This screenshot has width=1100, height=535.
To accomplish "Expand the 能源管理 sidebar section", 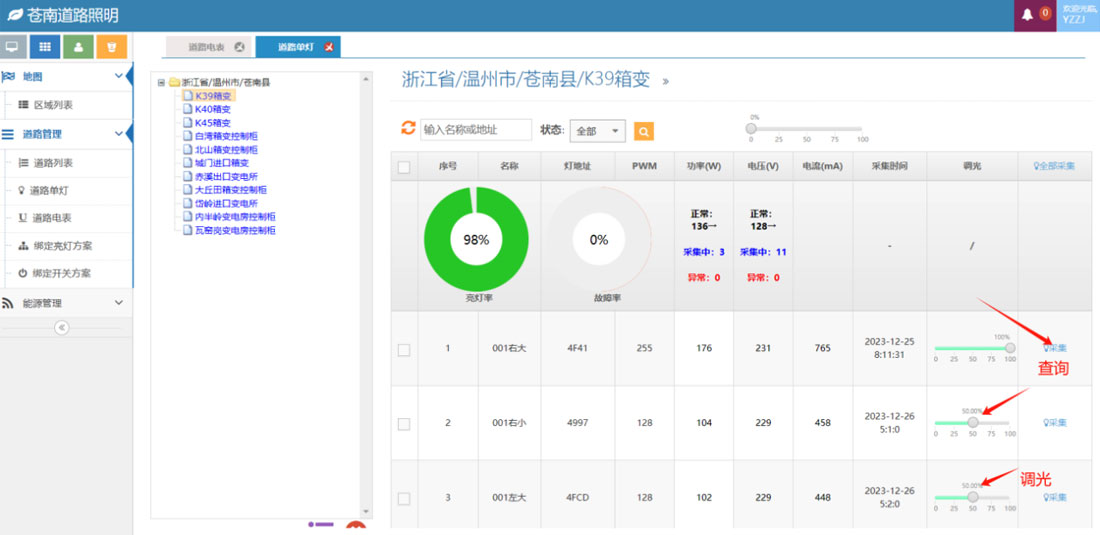I will pyautogui.click(x=65, y=303).
